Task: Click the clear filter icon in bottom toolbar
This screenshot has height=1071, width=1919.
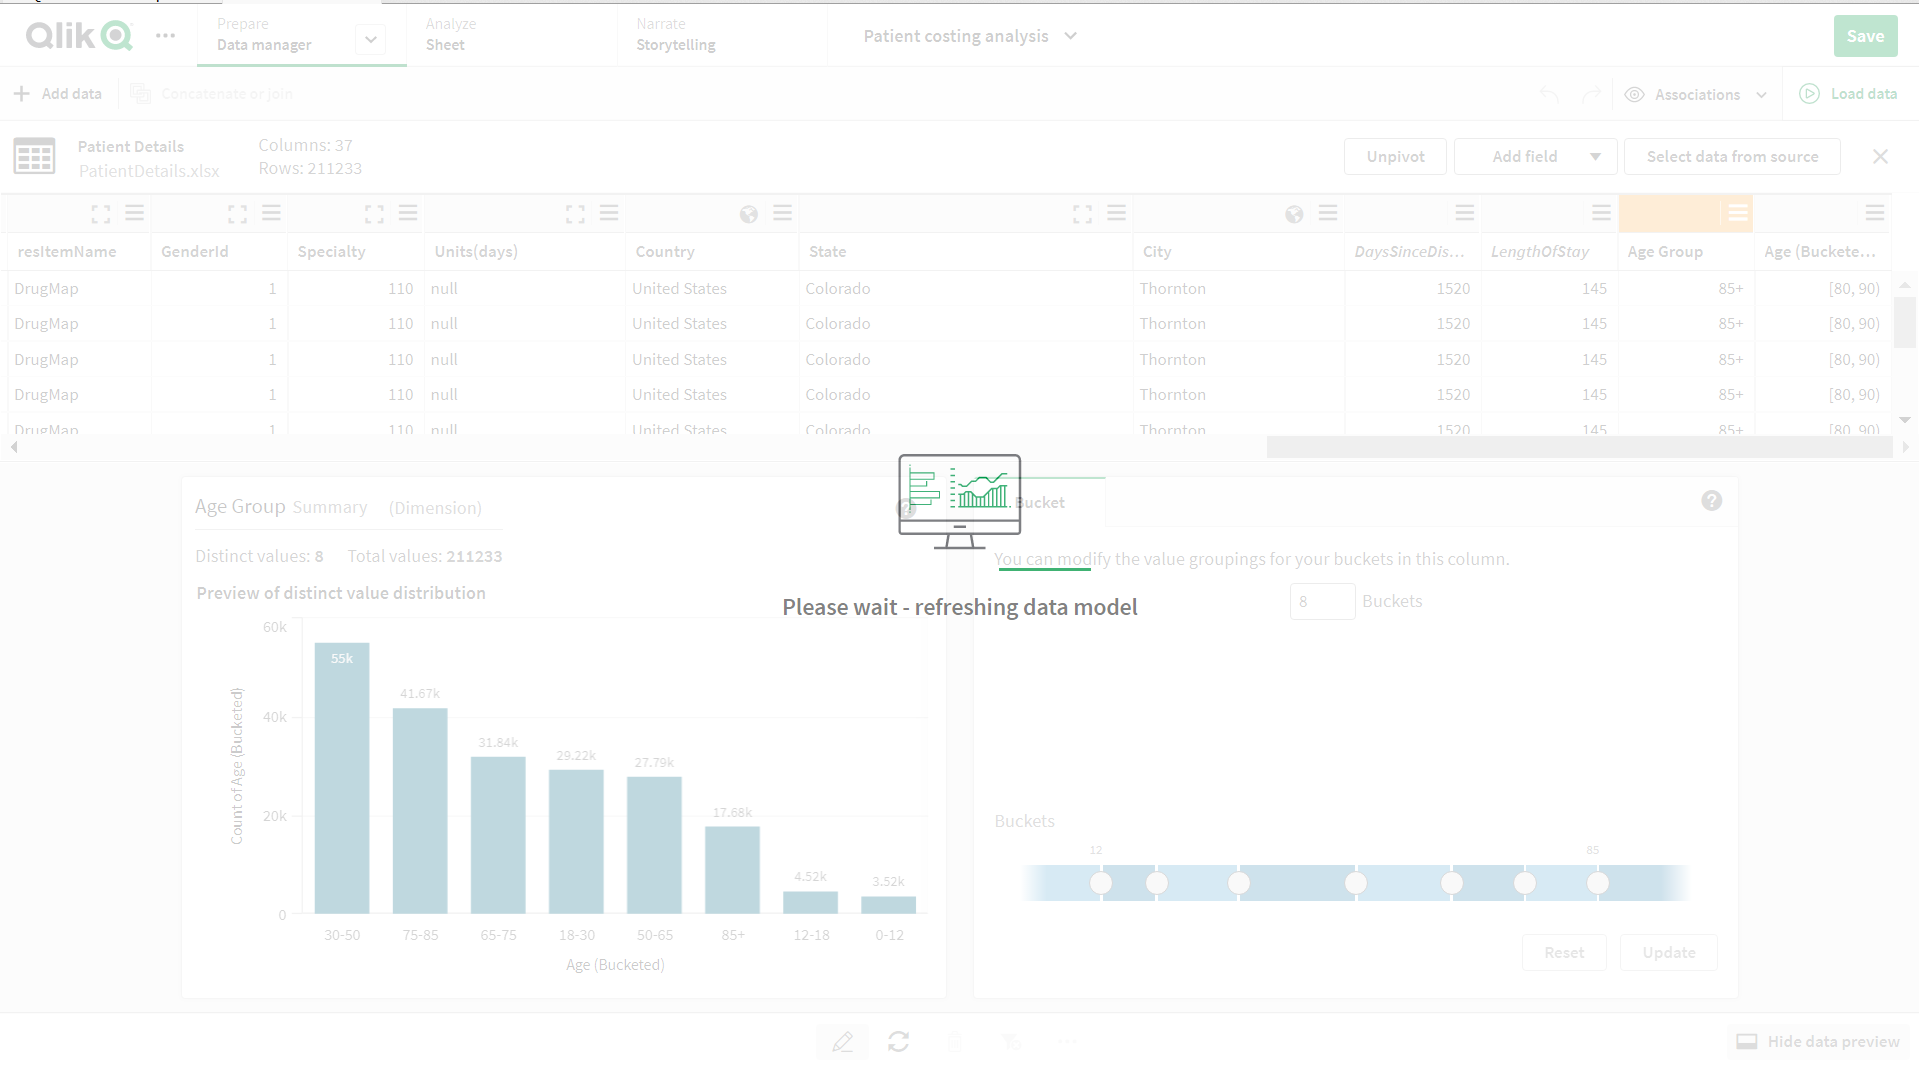Action: click(x=1011, y=1041)
